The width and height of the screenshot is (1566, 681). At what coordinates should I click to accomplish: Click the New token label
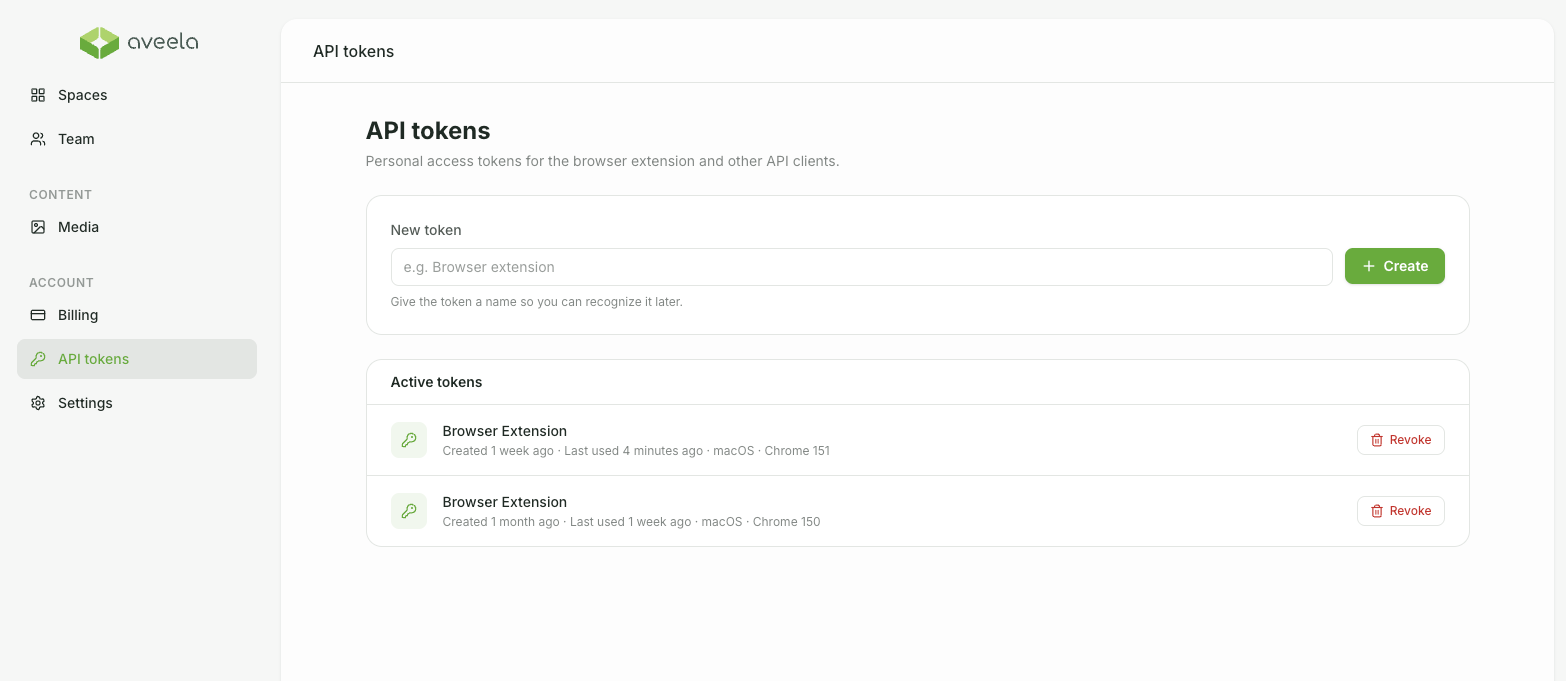426,230
